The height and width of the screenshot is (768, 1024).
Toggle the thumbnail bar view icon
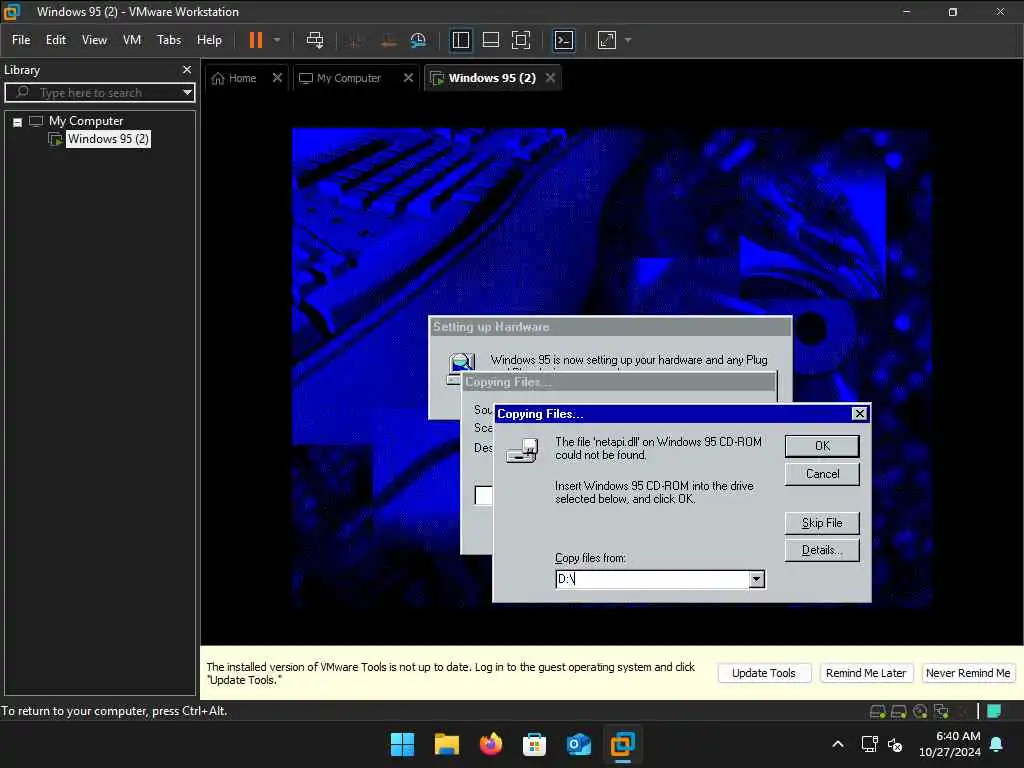[490, 40]
